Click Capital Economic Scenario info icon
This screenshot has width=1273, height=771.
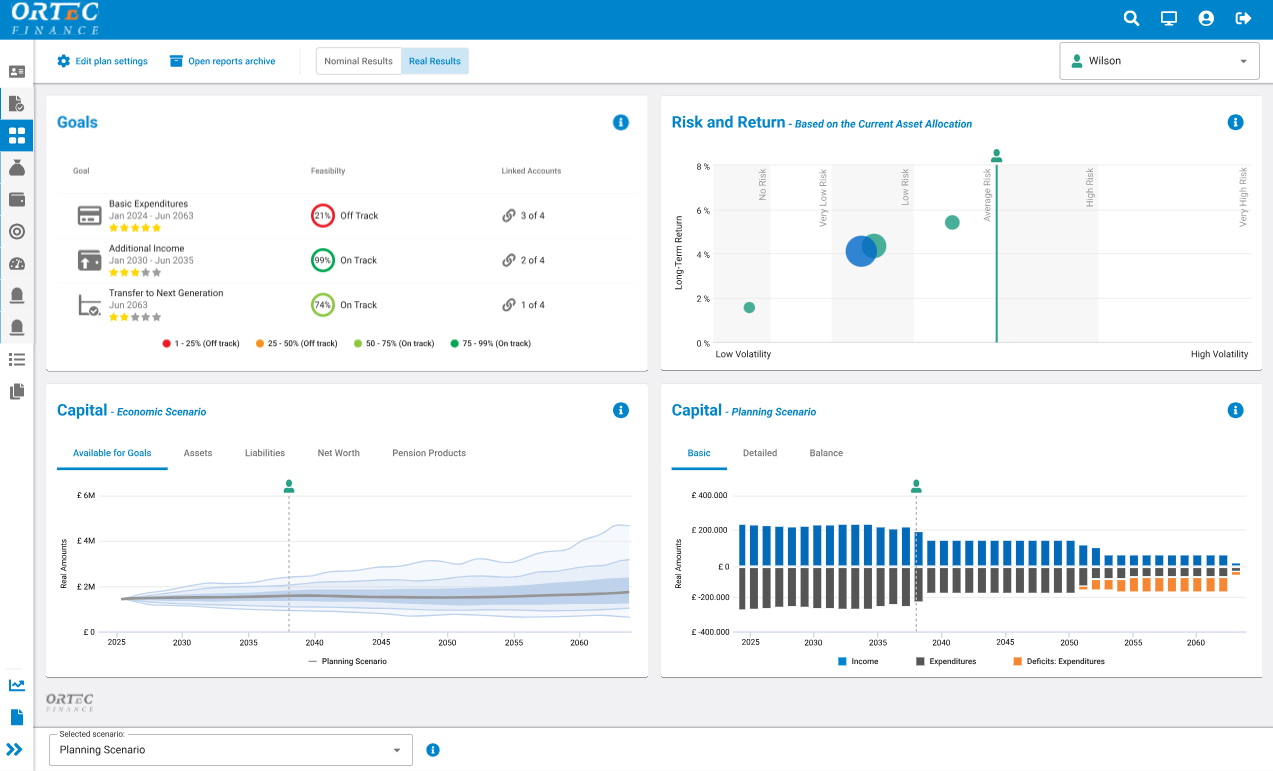point(621,410)
